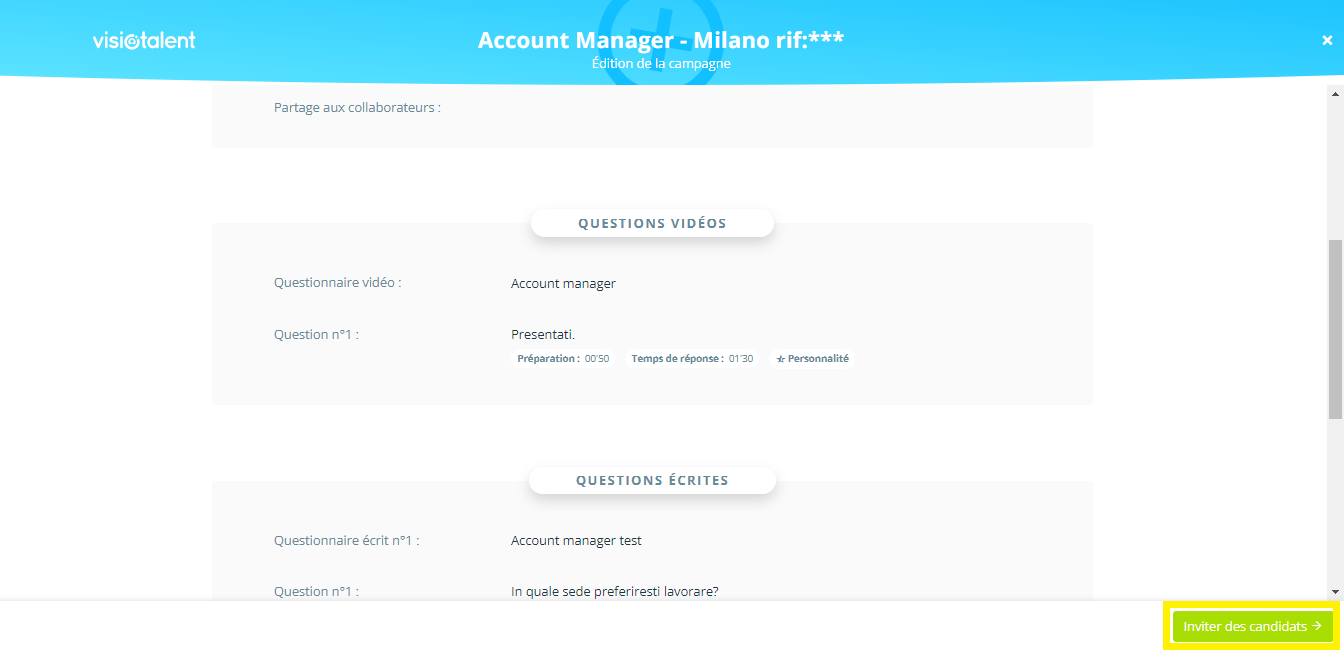Viewport: 1344px width, 650px height.
Task: Select the video questionnaire name Account manager
Action: coord(563,283)
